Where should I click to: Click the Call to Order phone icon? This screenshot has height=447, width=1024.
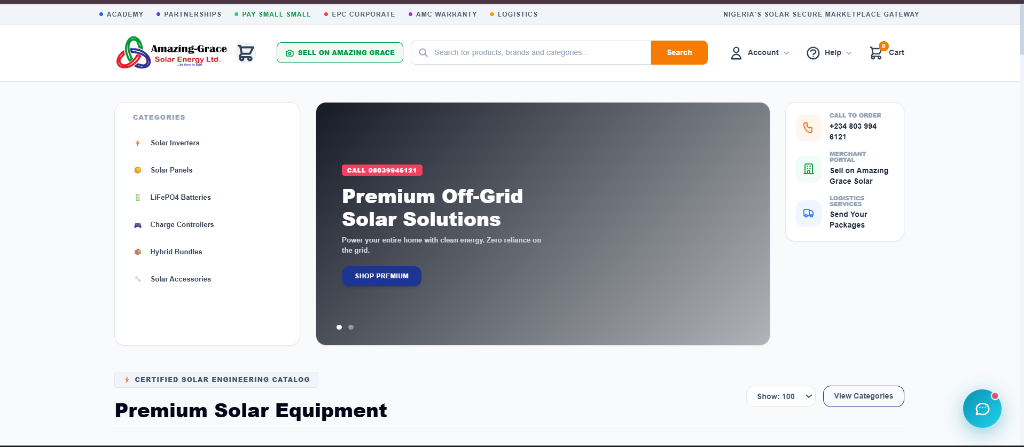click(x=808, y=127)
